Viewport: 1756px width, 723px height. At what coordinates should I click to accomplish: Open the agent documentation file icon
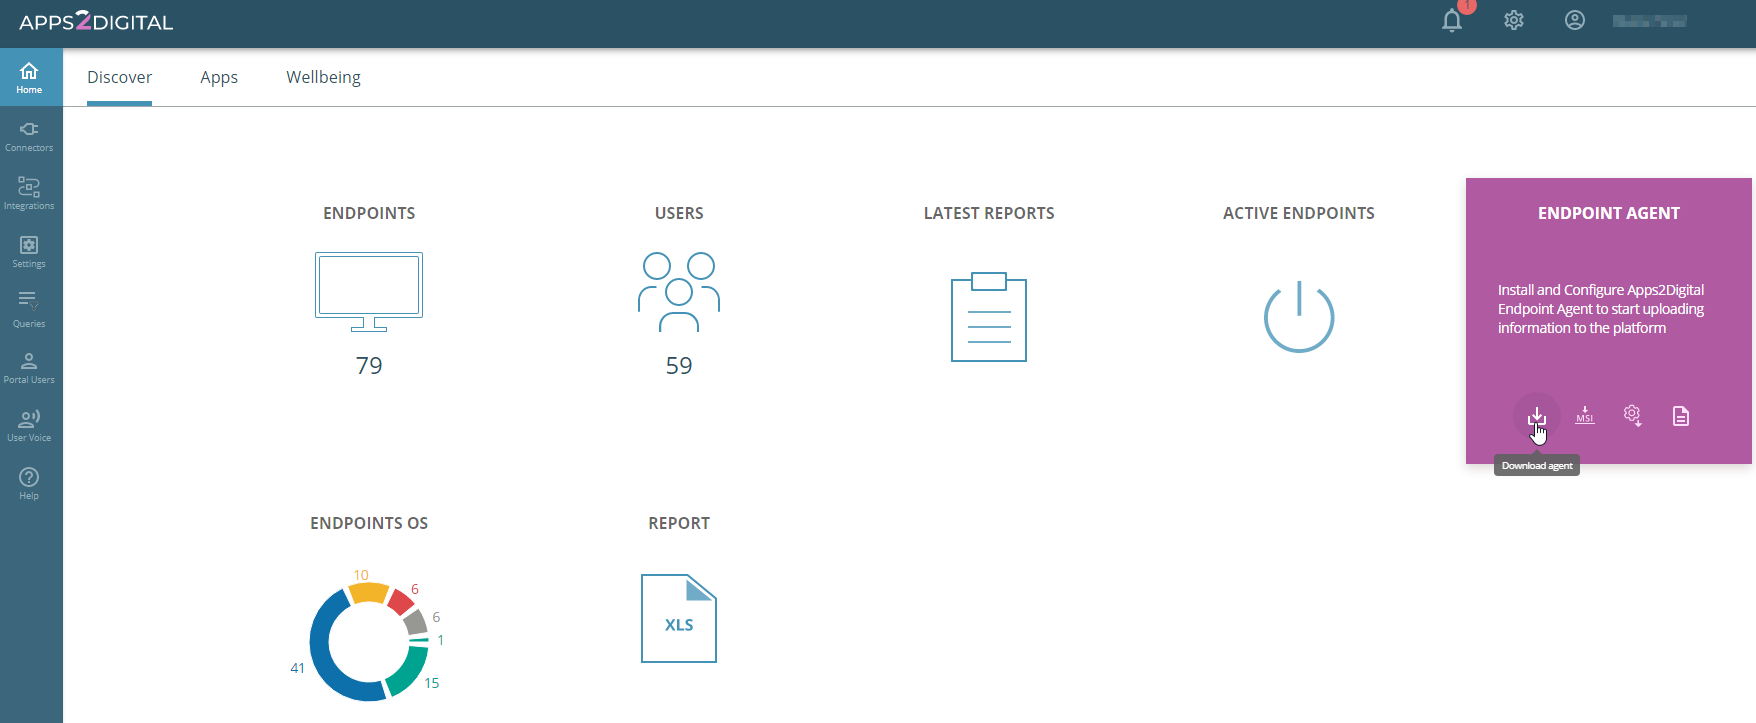1681,416
